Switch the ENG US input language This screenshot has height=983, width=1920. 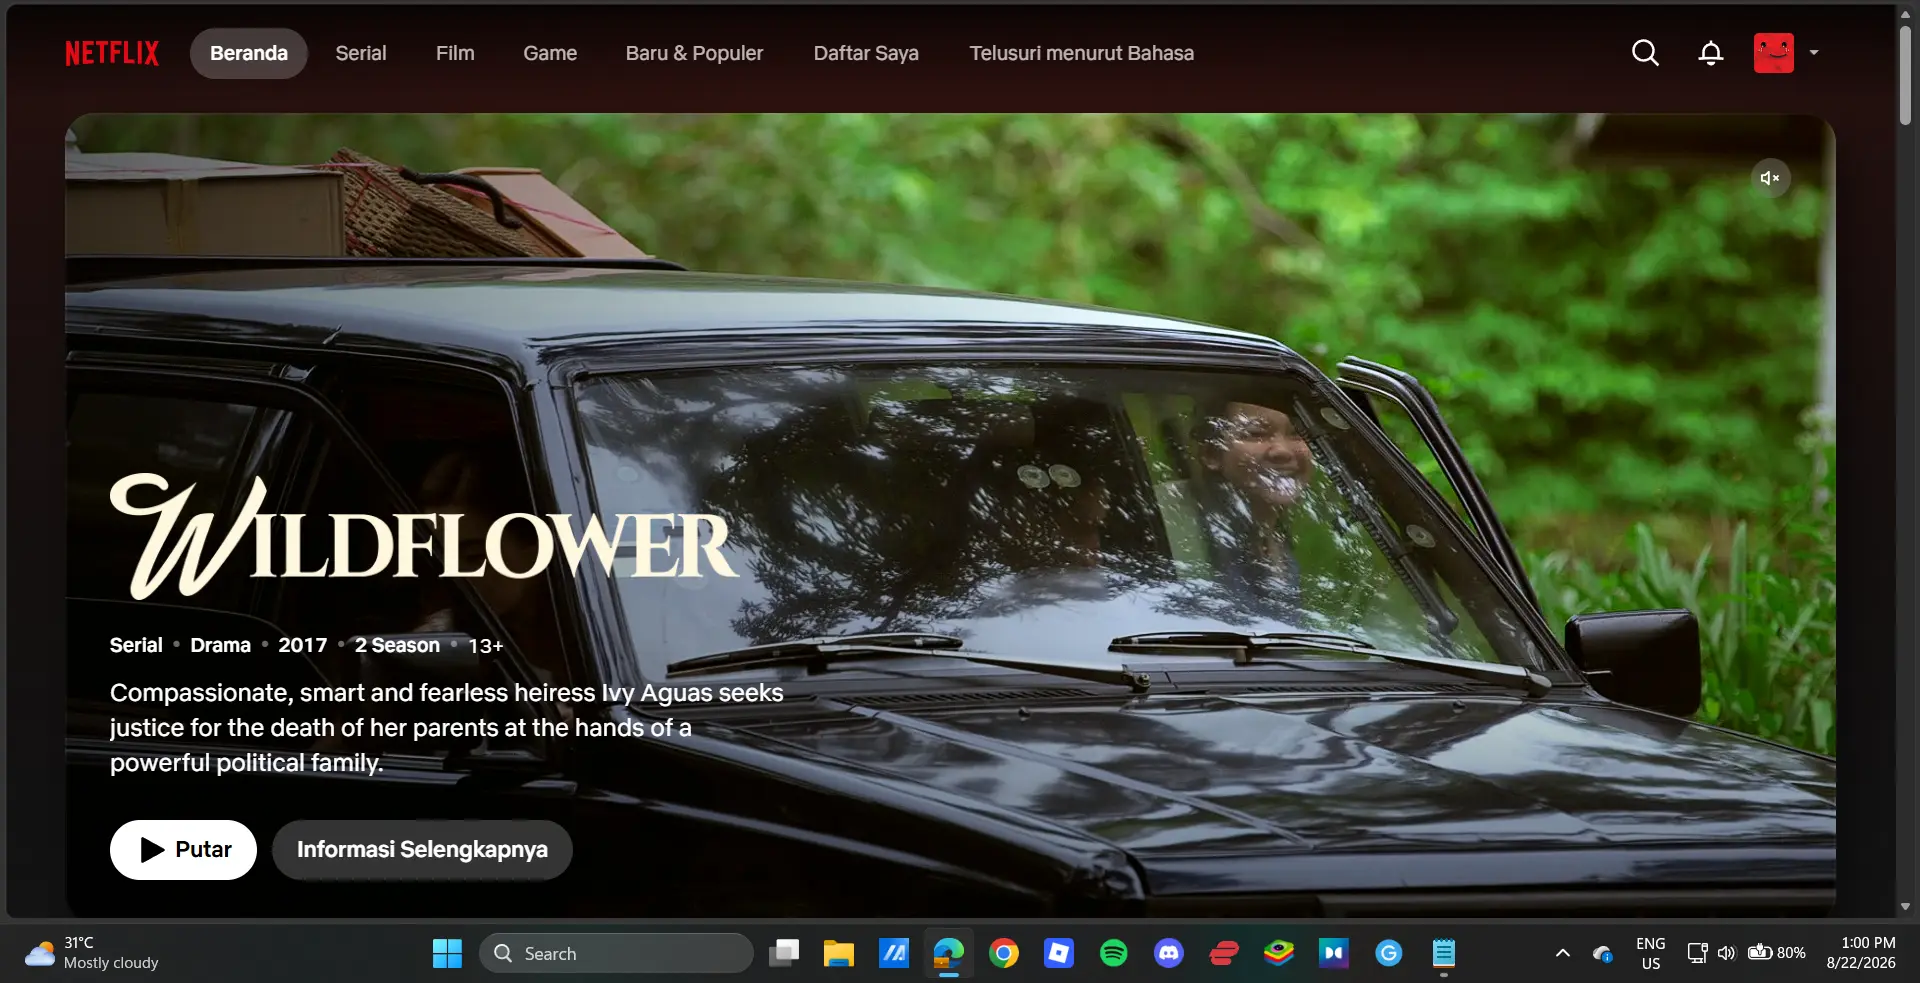(x=1651, y=954)
